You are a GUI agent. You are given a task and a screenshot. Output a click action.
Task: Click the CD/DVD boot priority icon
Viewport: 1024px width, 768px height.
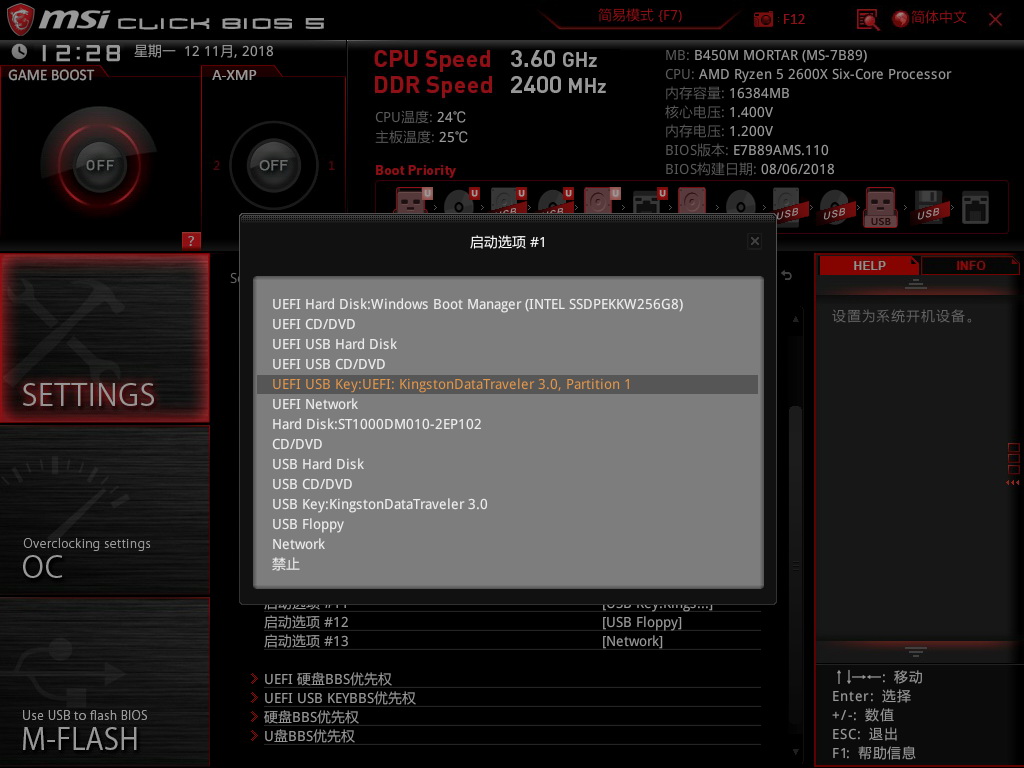pyautogui.click(x=741, y=205)
